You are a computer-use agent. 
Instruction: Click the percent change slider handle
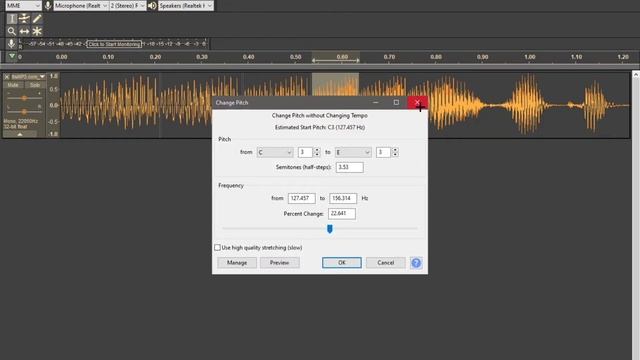(x=330, y=229)
